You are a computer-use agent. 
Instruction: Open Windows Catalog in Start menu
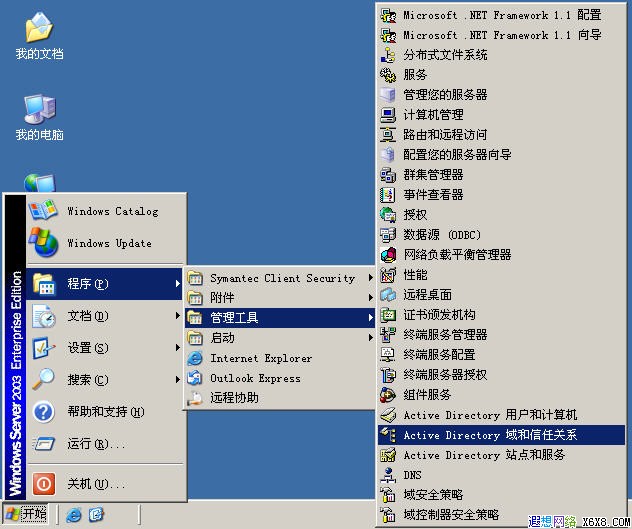[106, 211]
